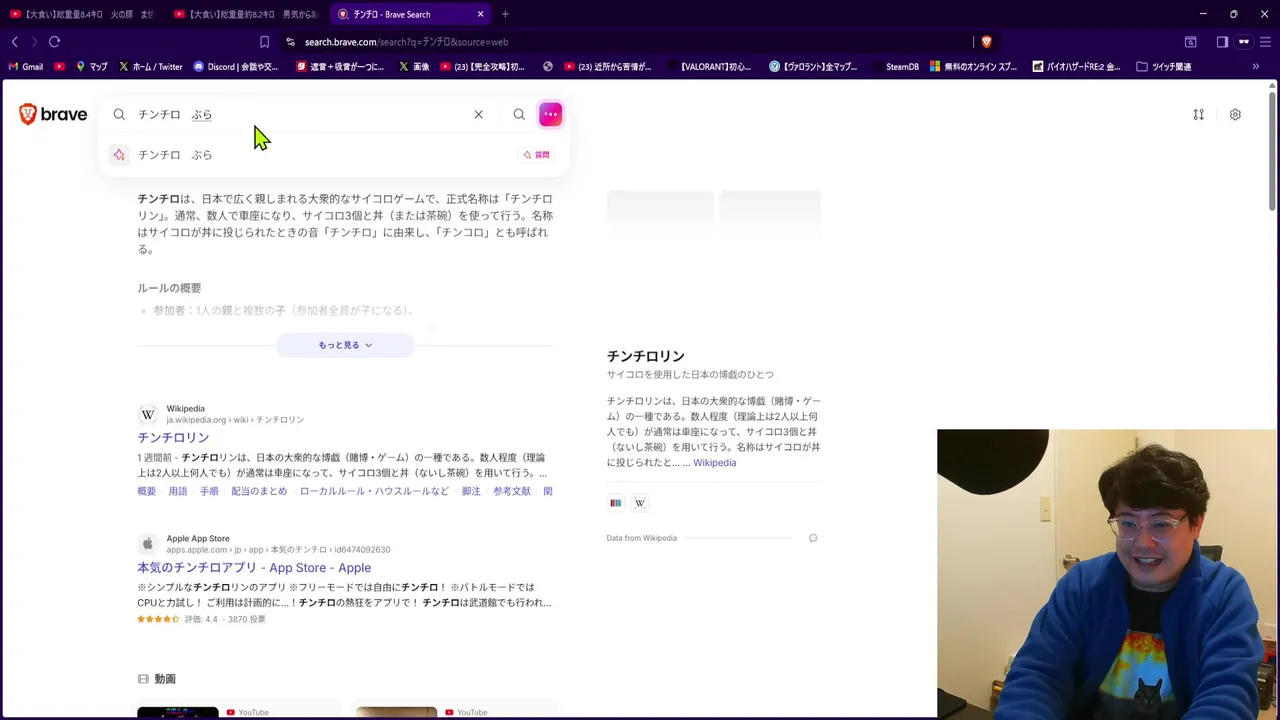Open the Leo glasses icon in toolbar
1280x720 pixels.
click(1244, 42)
